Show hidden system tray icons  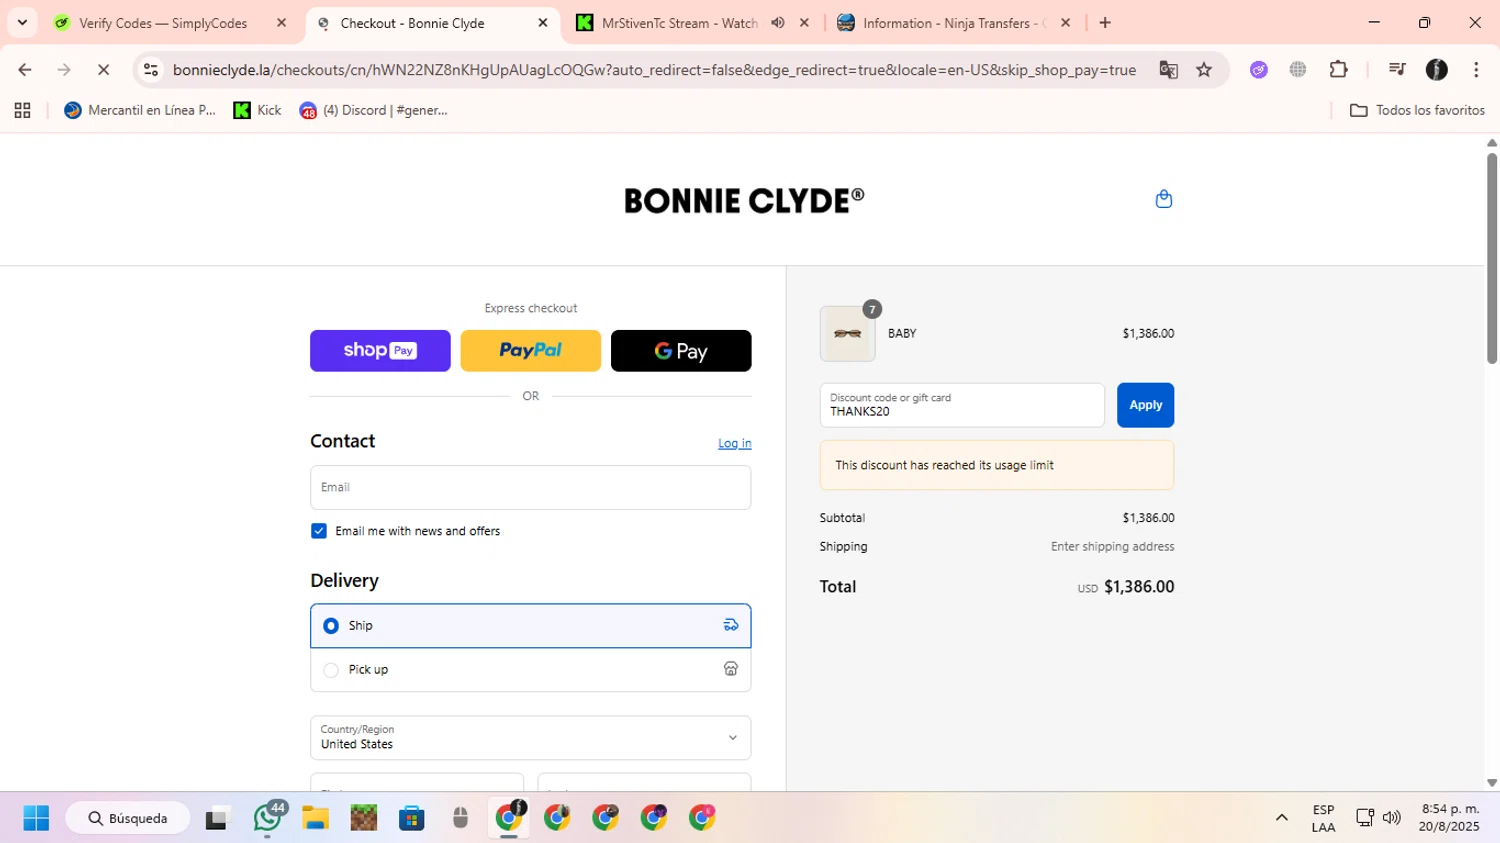(x=1281, y=819)
